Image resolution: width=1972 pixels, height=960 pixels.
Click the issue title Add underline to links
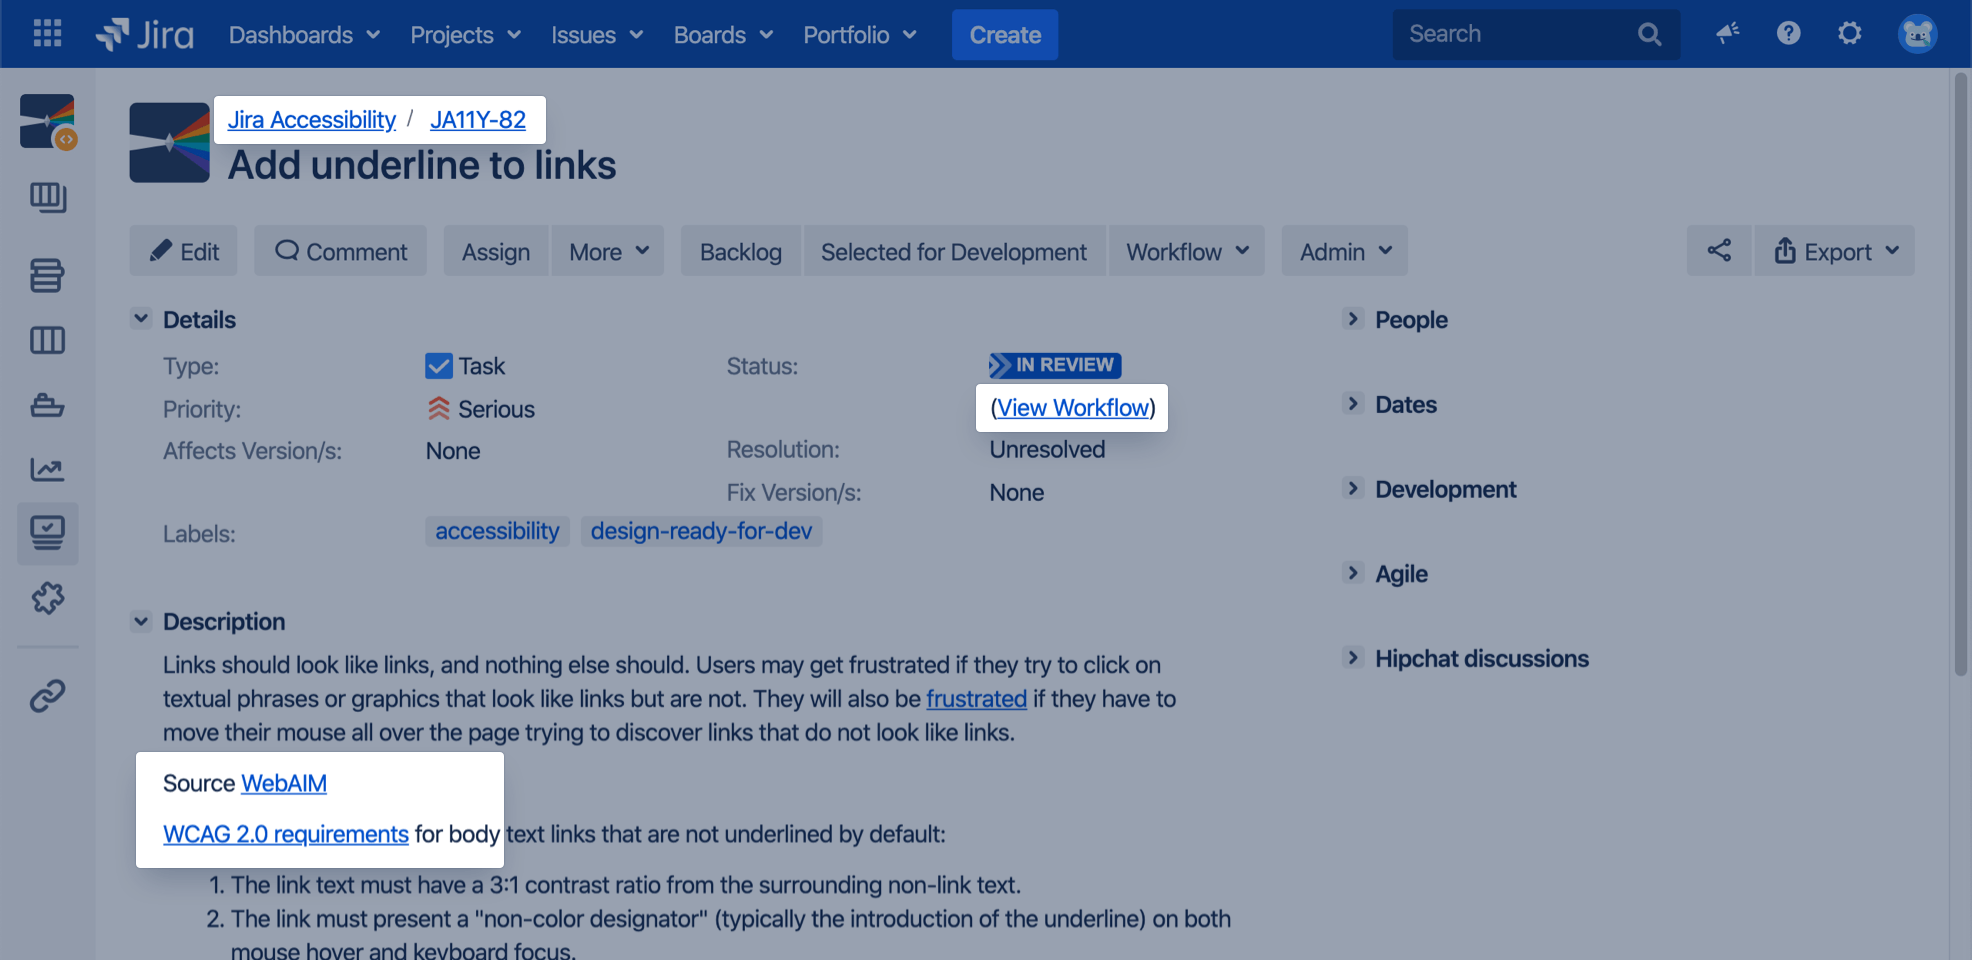[422, 165]
